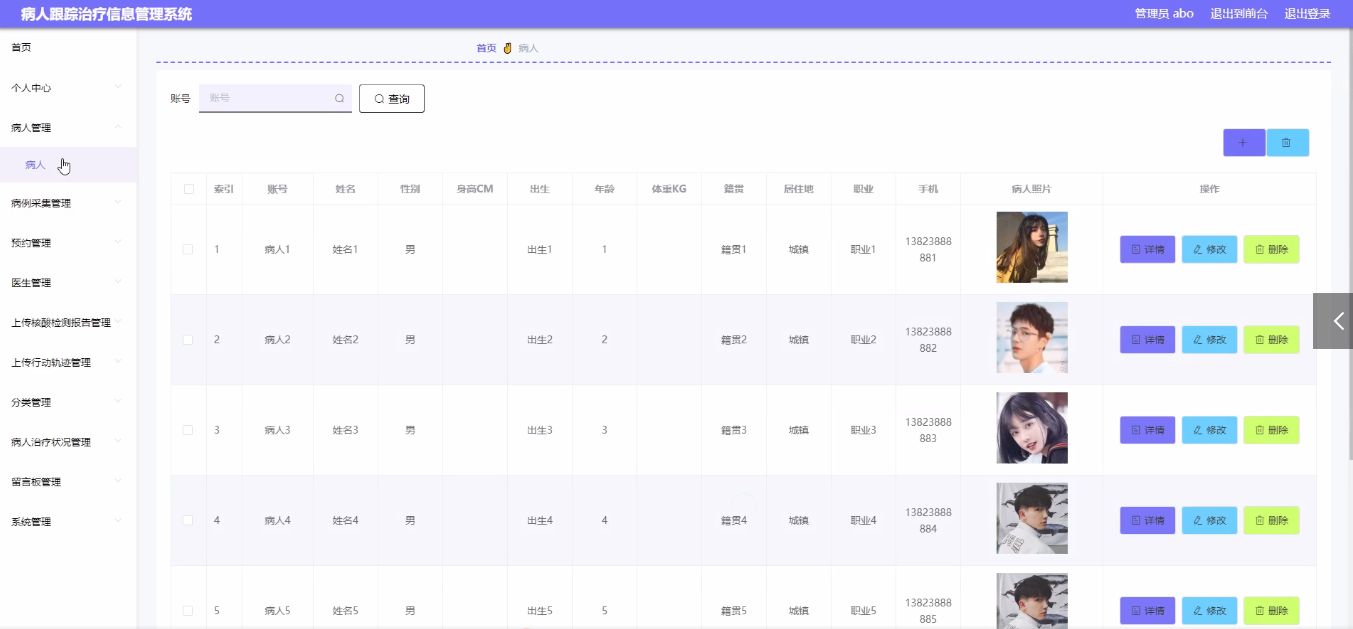Click the magnifier icon in account search field
Screen dimensions: 1353x629
pos(339,98)
